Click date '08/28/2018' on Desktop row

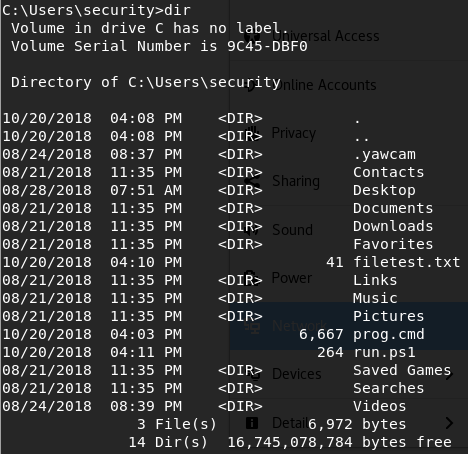point(47,190)
